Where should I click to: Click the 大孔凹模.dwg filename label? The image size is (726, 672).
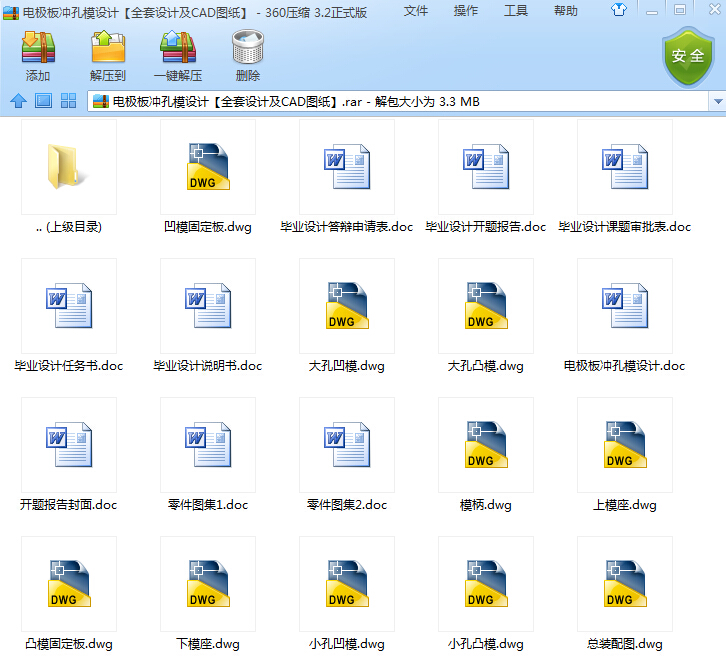click(x=347, y=366)
